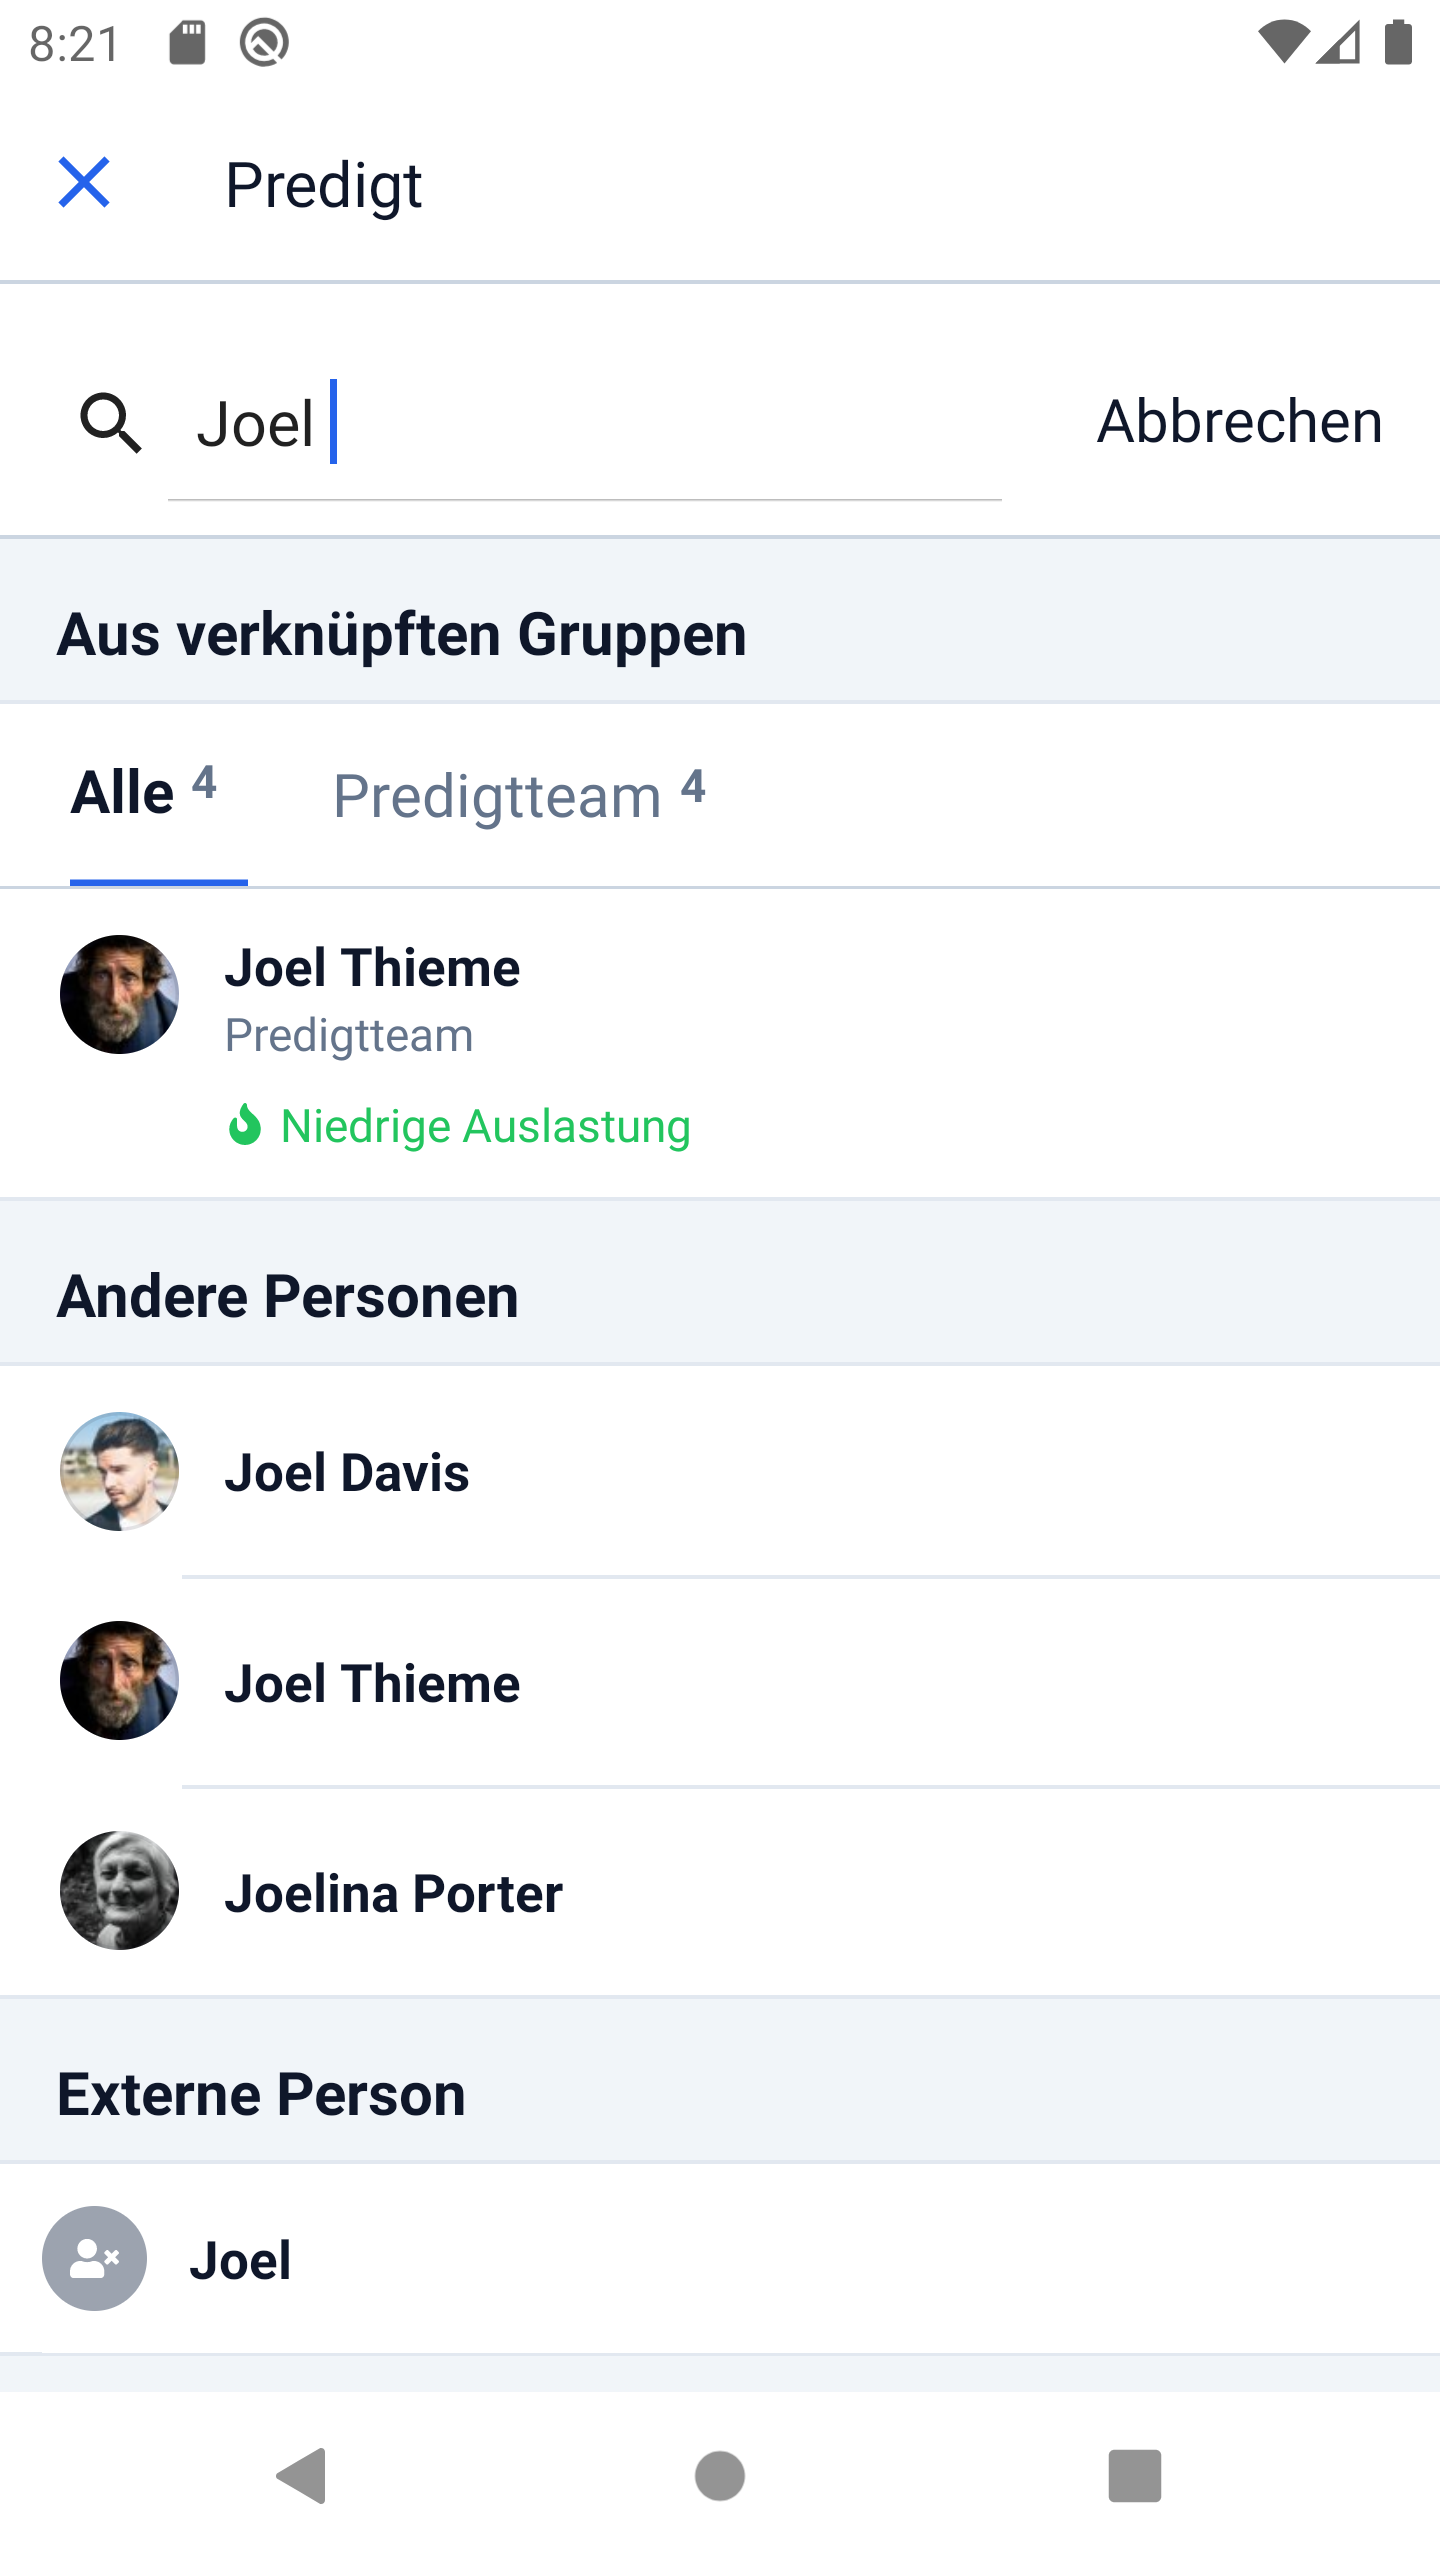Tap Joel Davis's profile picture
This screenshot has height=2560, width=1440.
[x=120, y=1471]
